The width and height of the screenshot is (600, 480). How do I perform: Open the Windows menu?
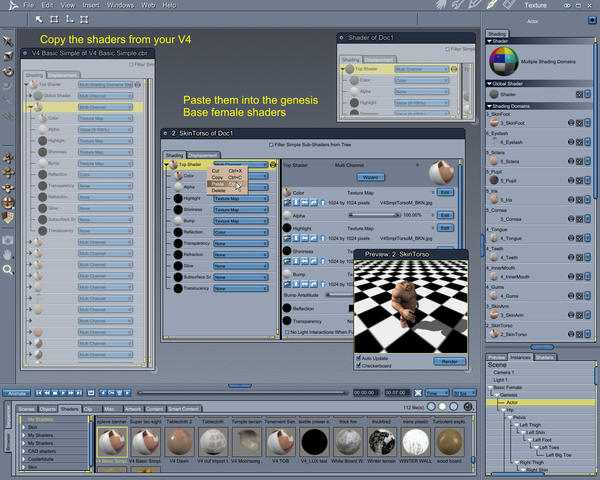point(120,5)
